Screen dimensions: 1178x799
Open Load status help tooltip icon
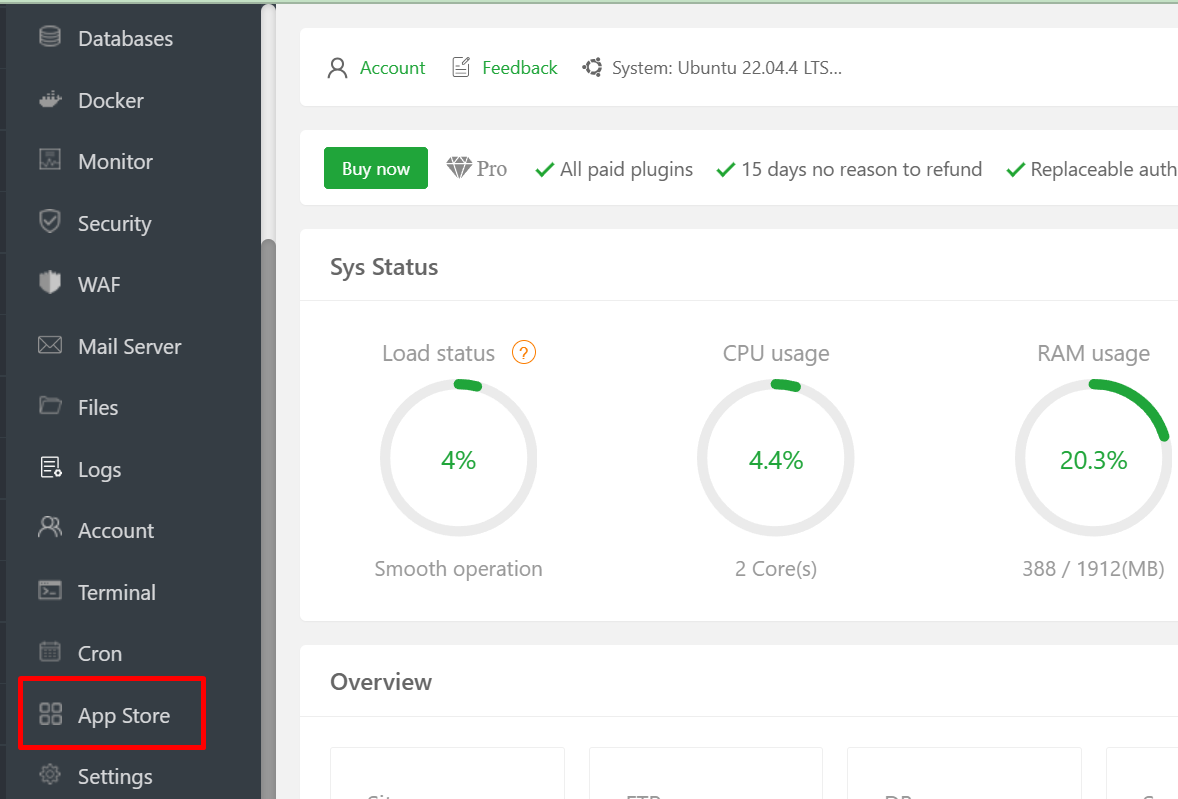523,352
